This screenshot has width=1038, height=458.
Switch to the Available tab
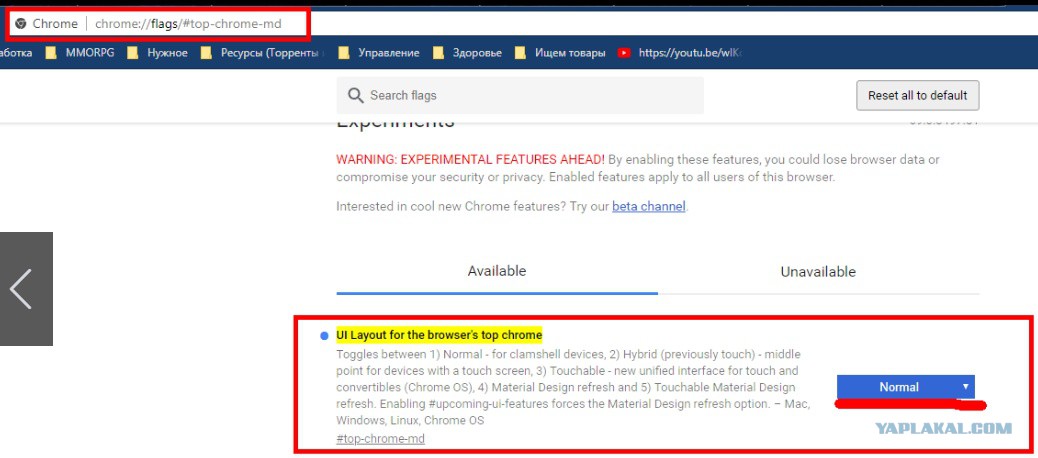(497, 271)
